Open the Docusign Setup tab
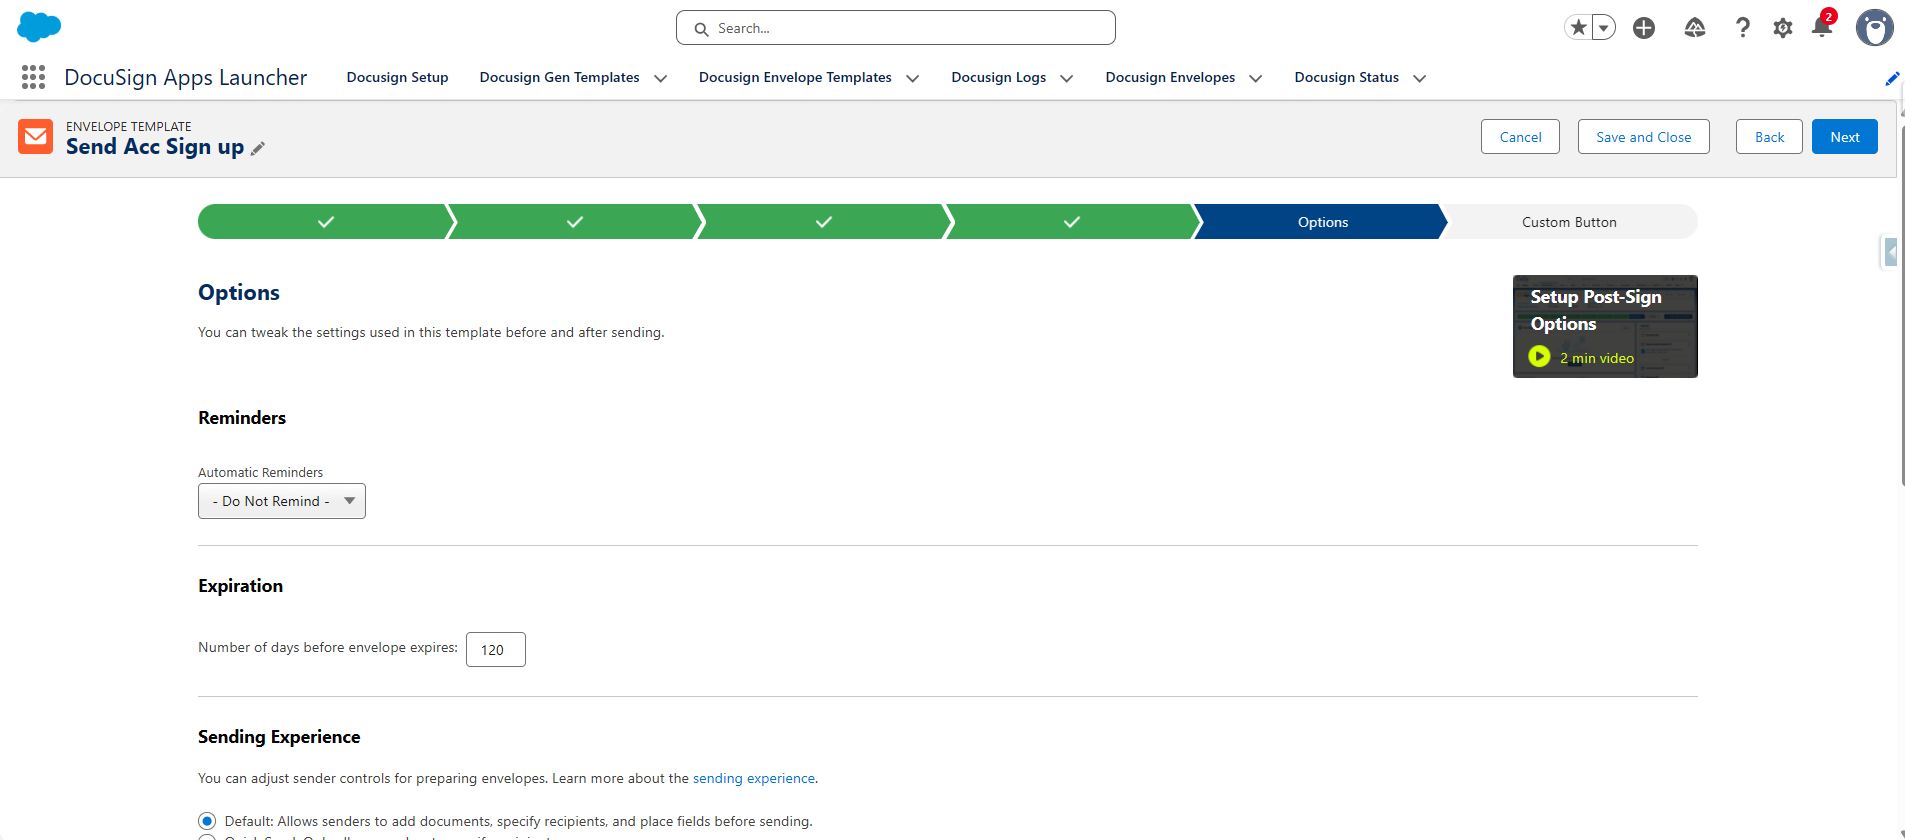 [x=397, y=77]
